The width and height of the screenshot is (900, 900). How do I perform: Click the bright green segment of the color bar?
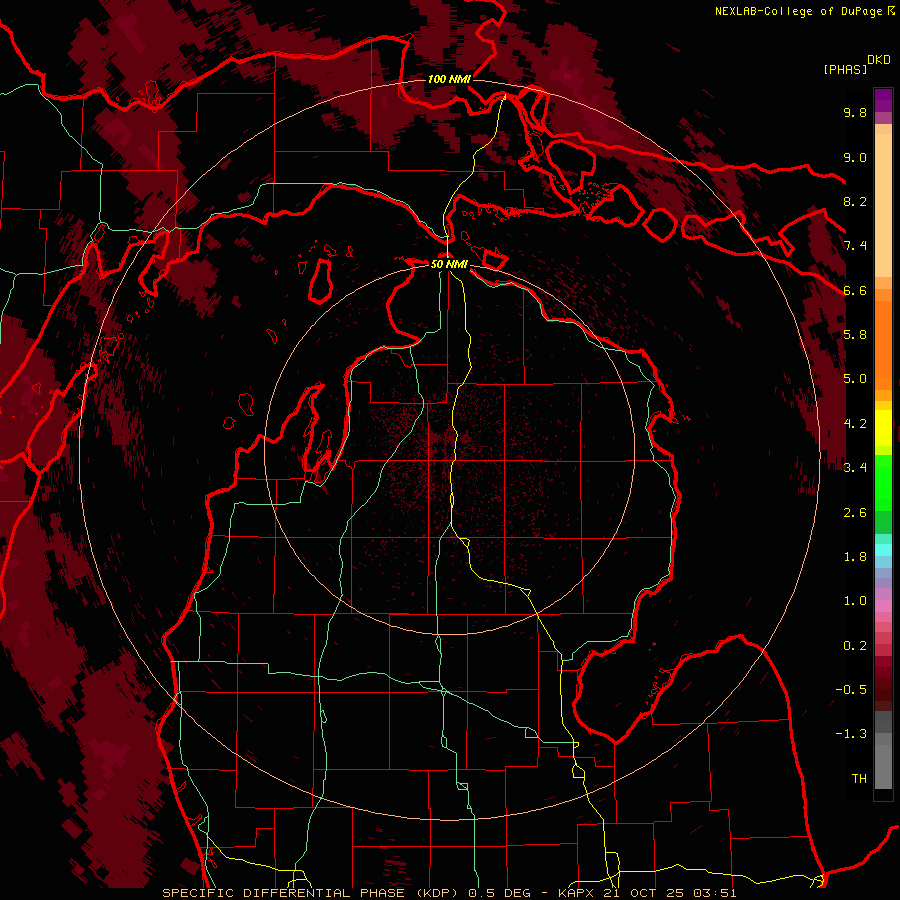[x=883, y=483]
